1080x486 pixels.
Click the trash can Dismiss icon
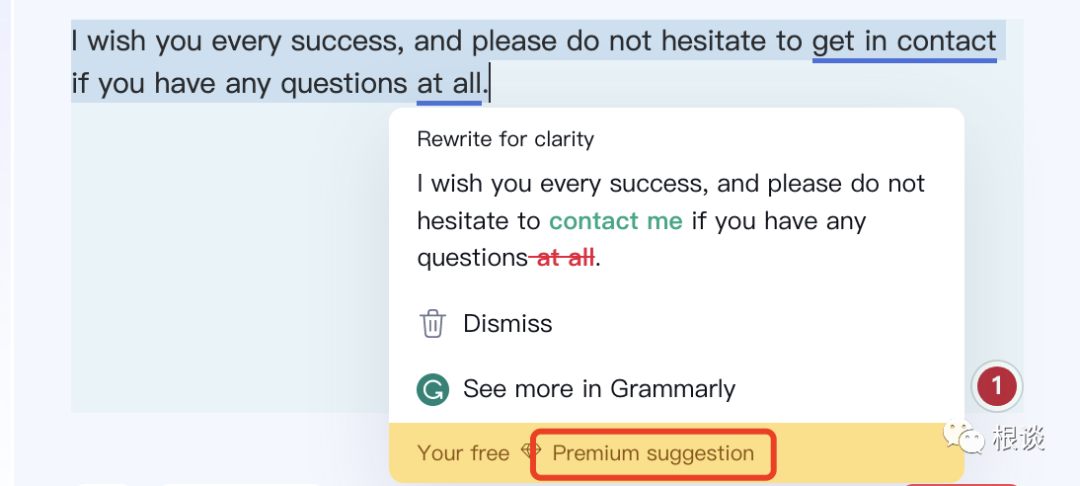(432, 324)
